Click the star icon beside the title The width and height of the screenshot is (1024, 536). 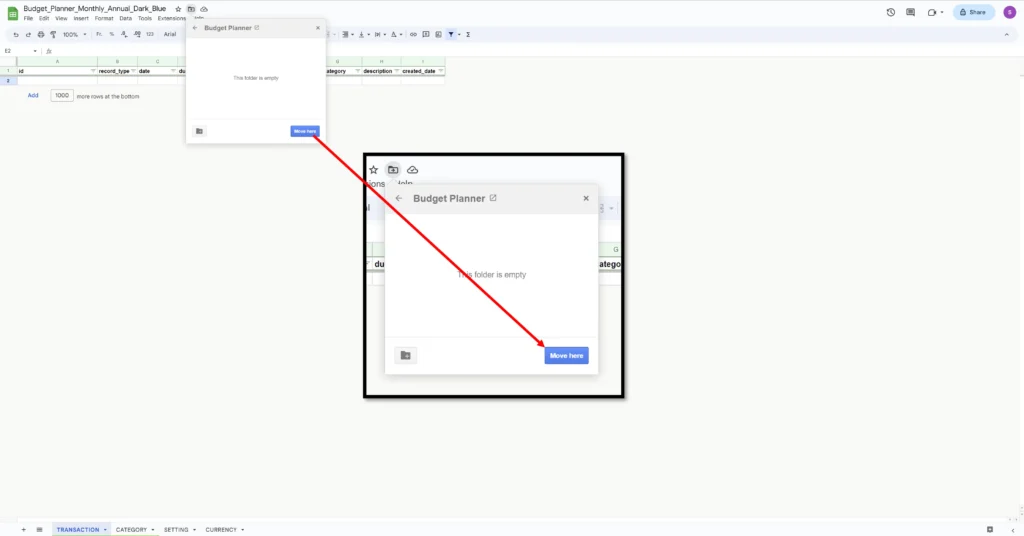point(179,9)
